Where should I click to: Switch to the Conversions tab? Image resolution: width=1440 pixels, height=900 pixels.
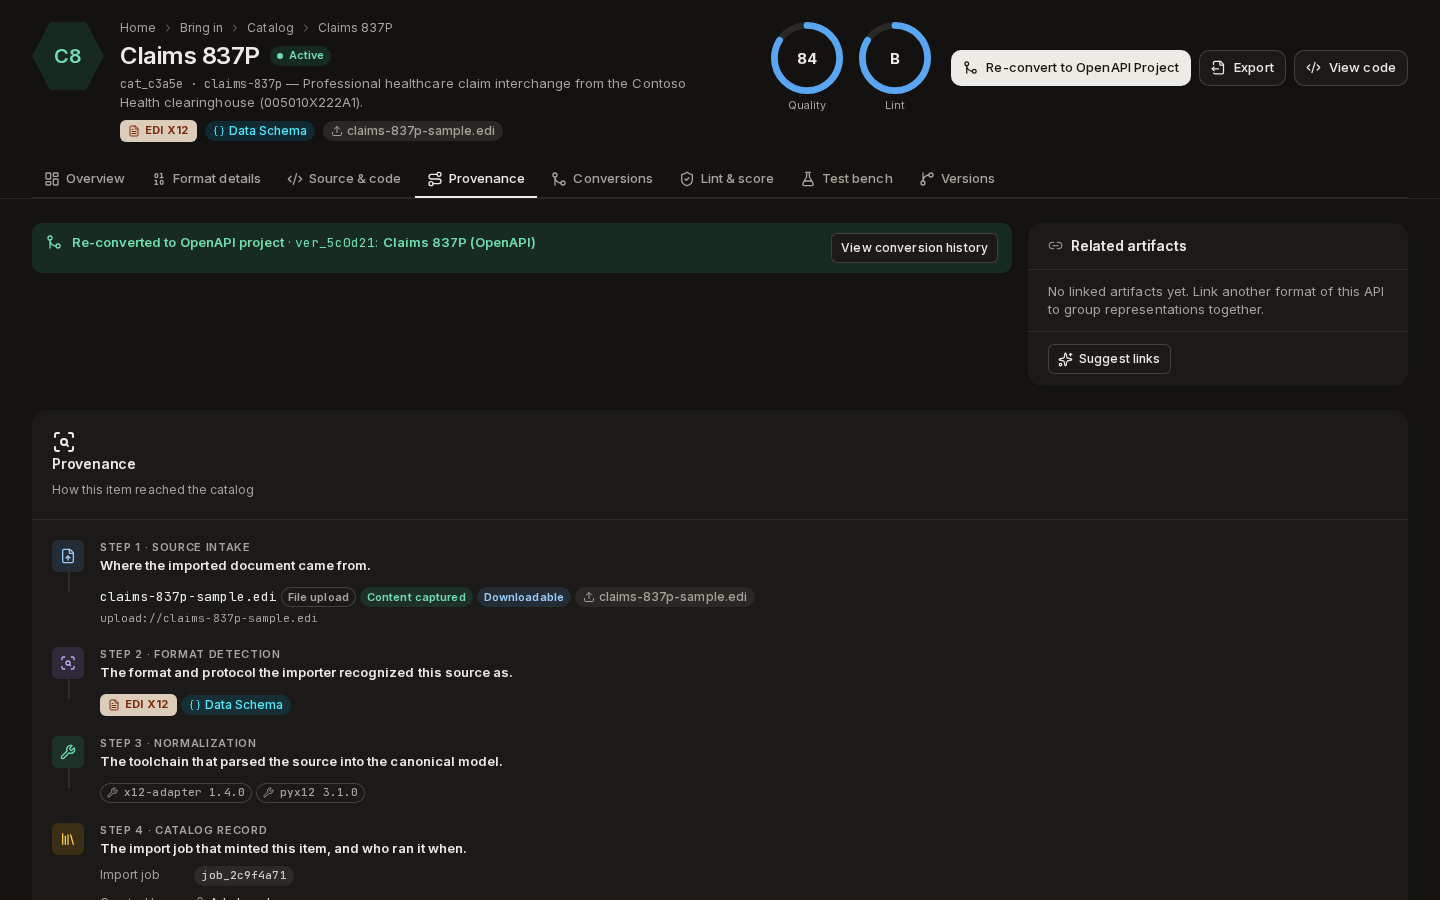[x=602, y=179]
